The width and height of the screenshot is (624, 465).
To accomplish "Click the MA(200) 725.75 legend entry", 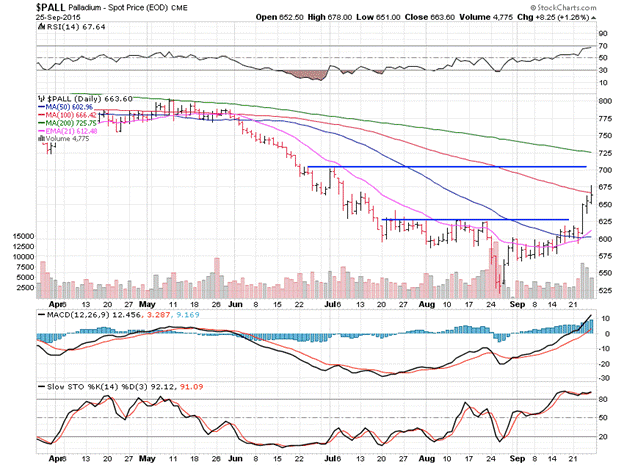I will click(67, 123).
